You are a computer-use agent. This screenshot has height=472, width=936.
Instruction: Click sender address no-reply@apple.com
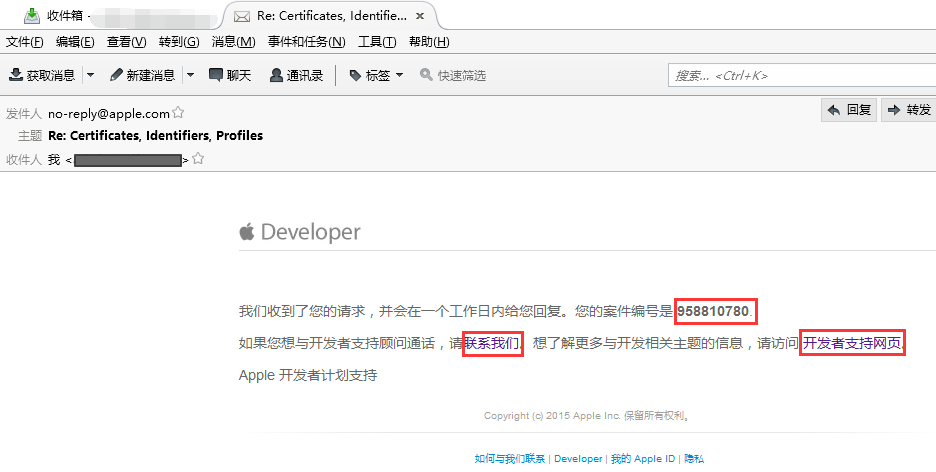click(x=109, y=113)
